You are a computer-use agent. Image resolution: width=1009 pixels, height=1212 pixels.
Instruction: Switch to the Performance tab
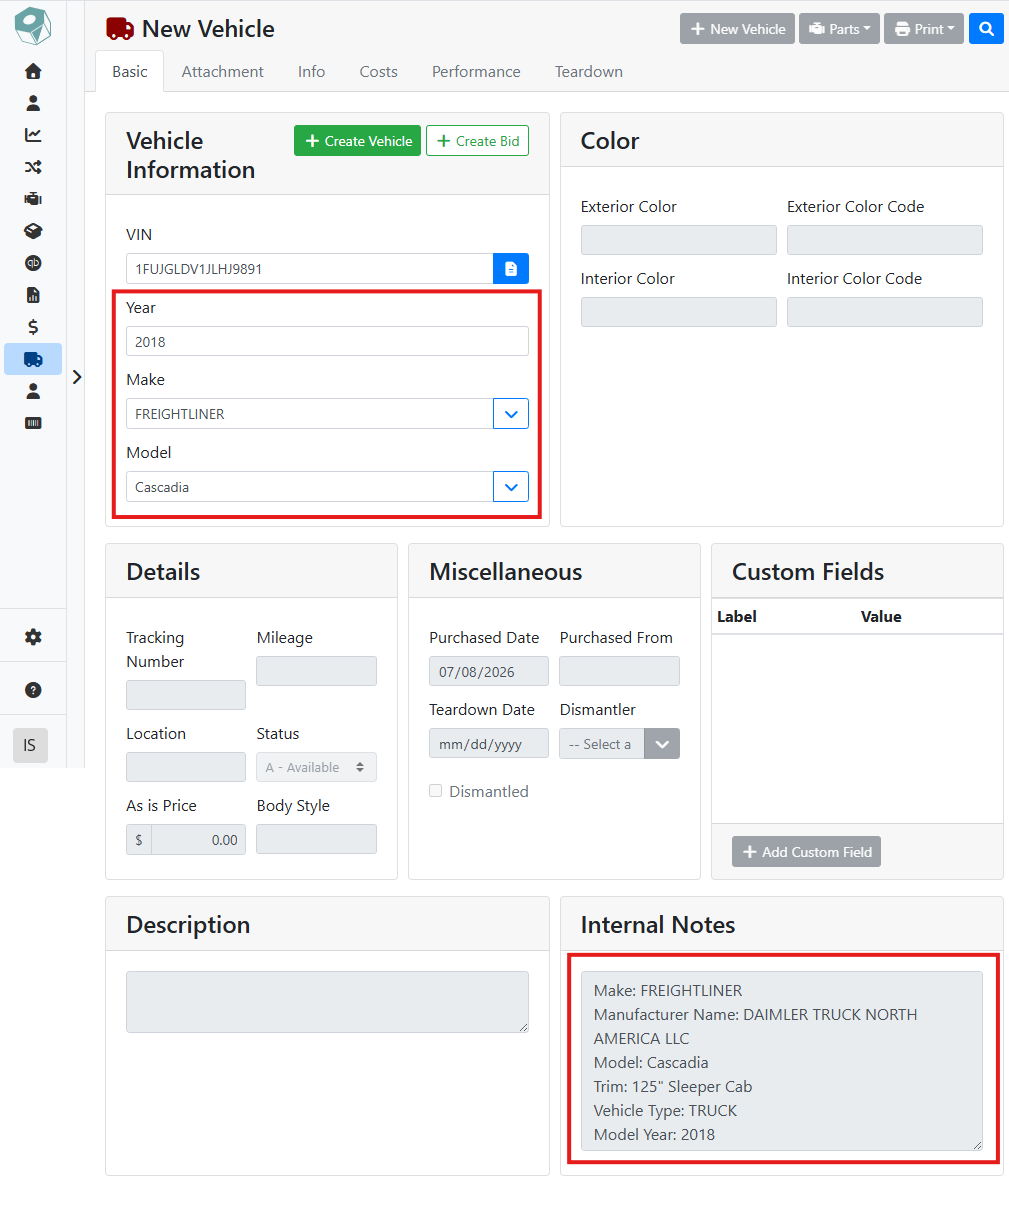tap(476, 72)
